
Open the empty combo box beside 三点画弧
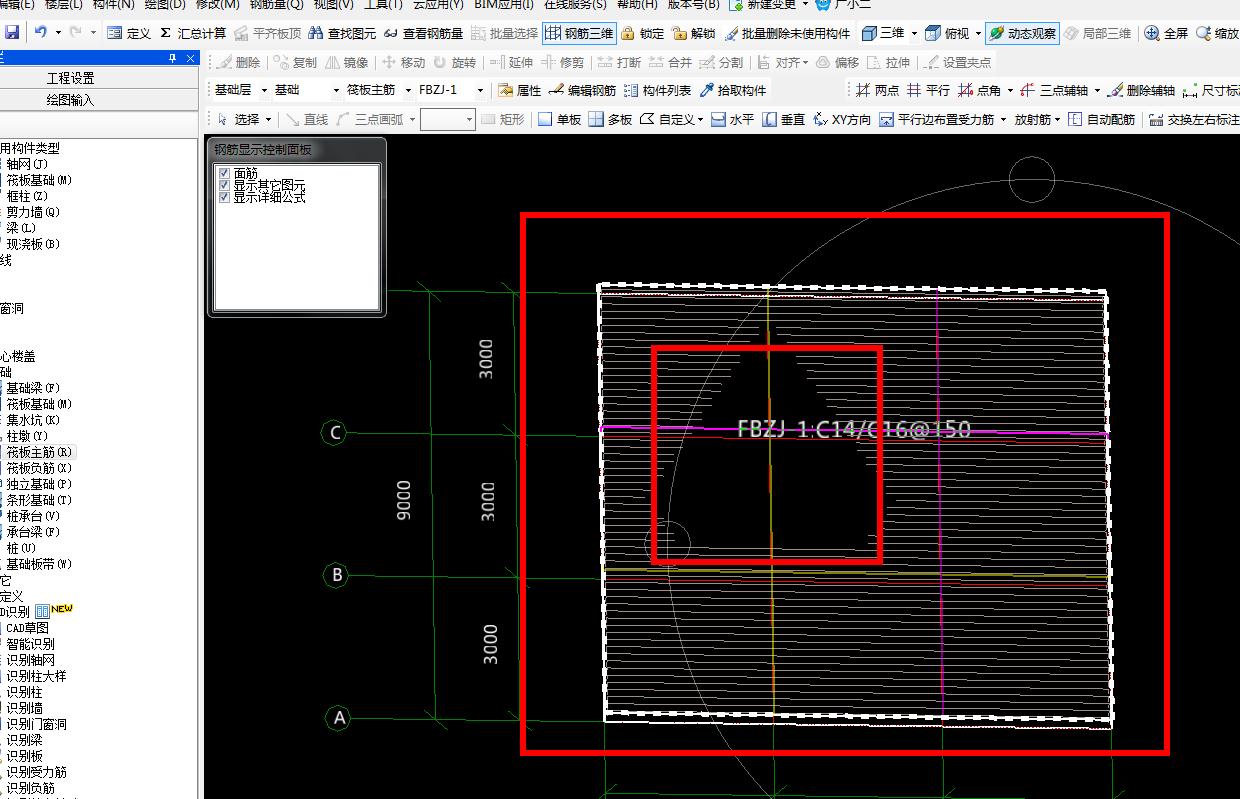448,120
